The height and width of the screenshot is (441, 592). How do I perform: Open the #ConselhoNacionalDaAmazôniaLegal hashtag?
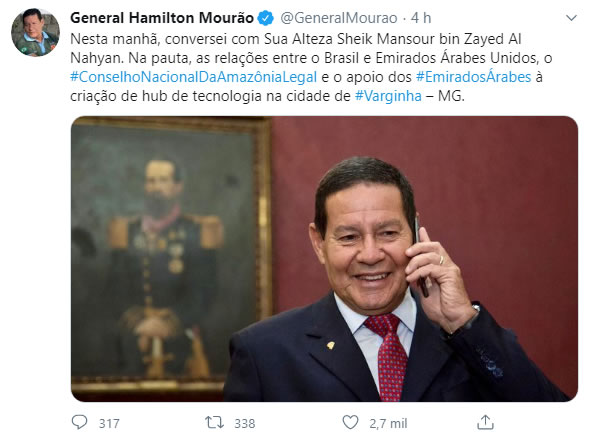coord(193,77)
